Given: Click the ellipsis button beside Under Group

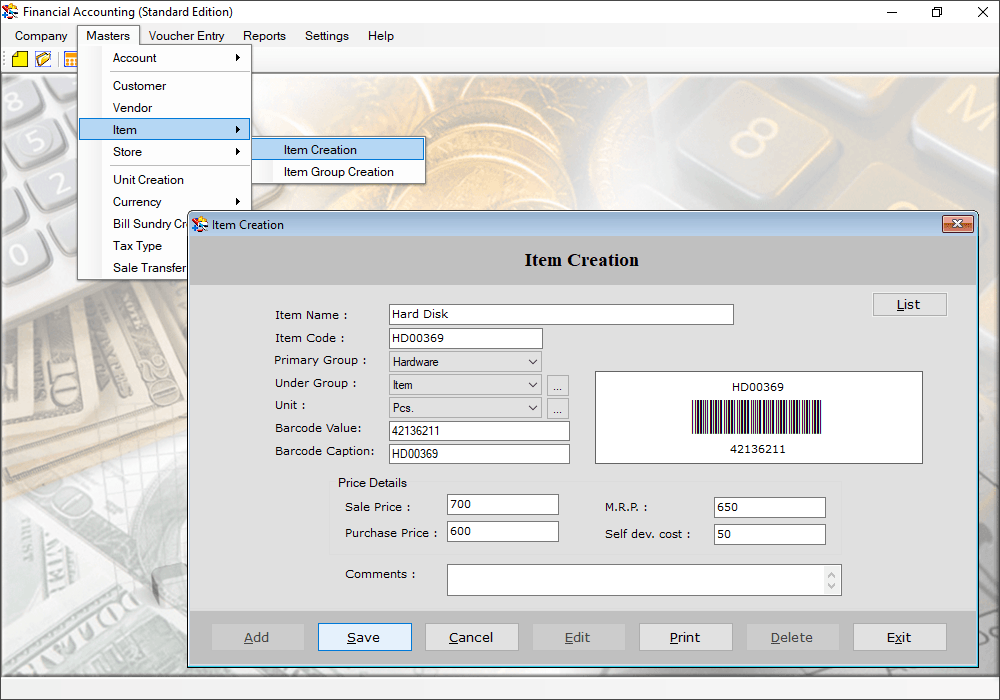Looking at the screenshot, I should [557, 386].
